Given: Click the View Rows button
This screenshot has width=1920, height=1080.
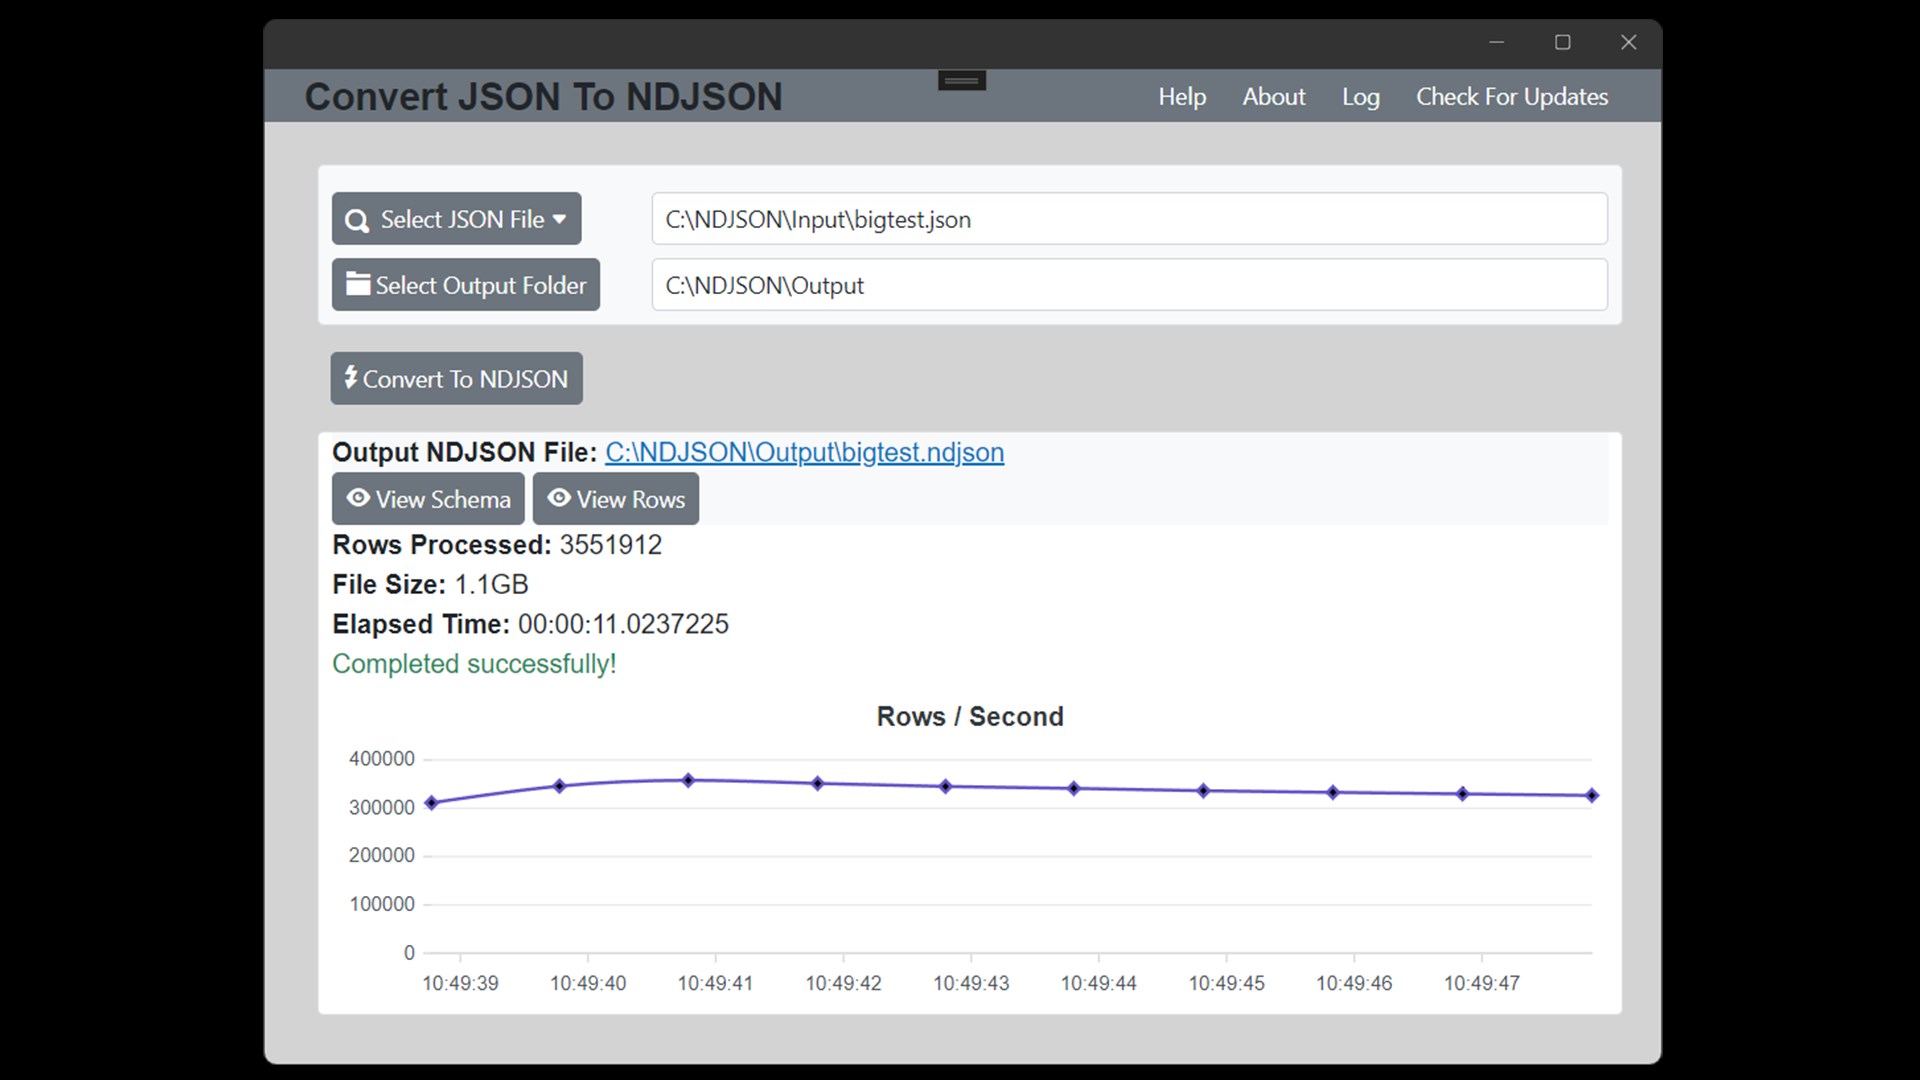Looking at the screenshot, I should click(x=616, y=499).
